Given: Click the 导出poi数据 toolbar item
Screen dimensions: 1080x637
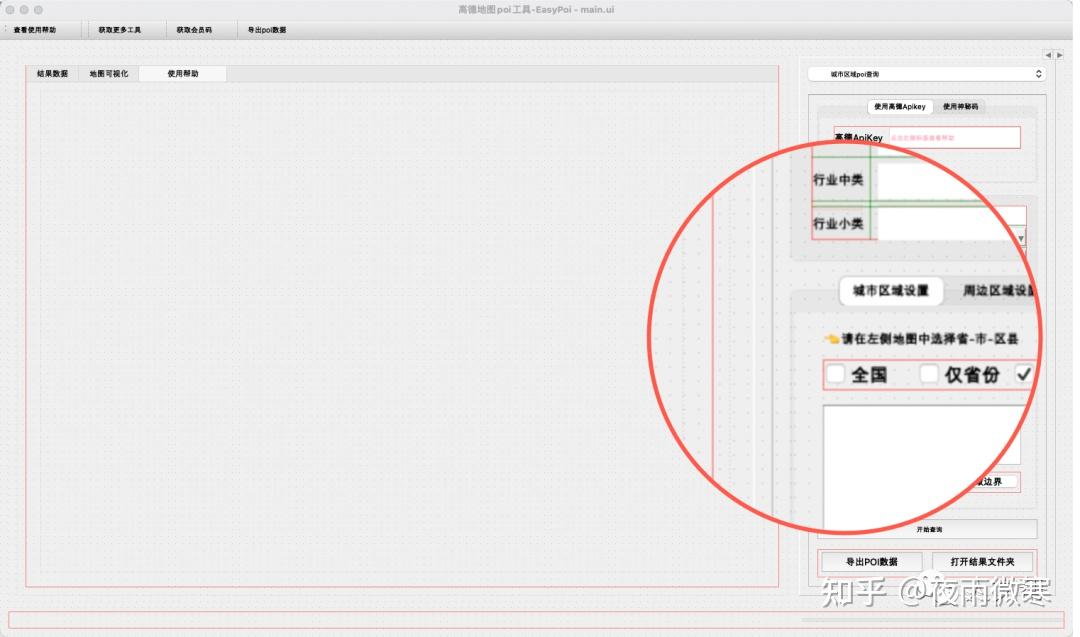Looking at the screenshot, I should pos(265,29).
